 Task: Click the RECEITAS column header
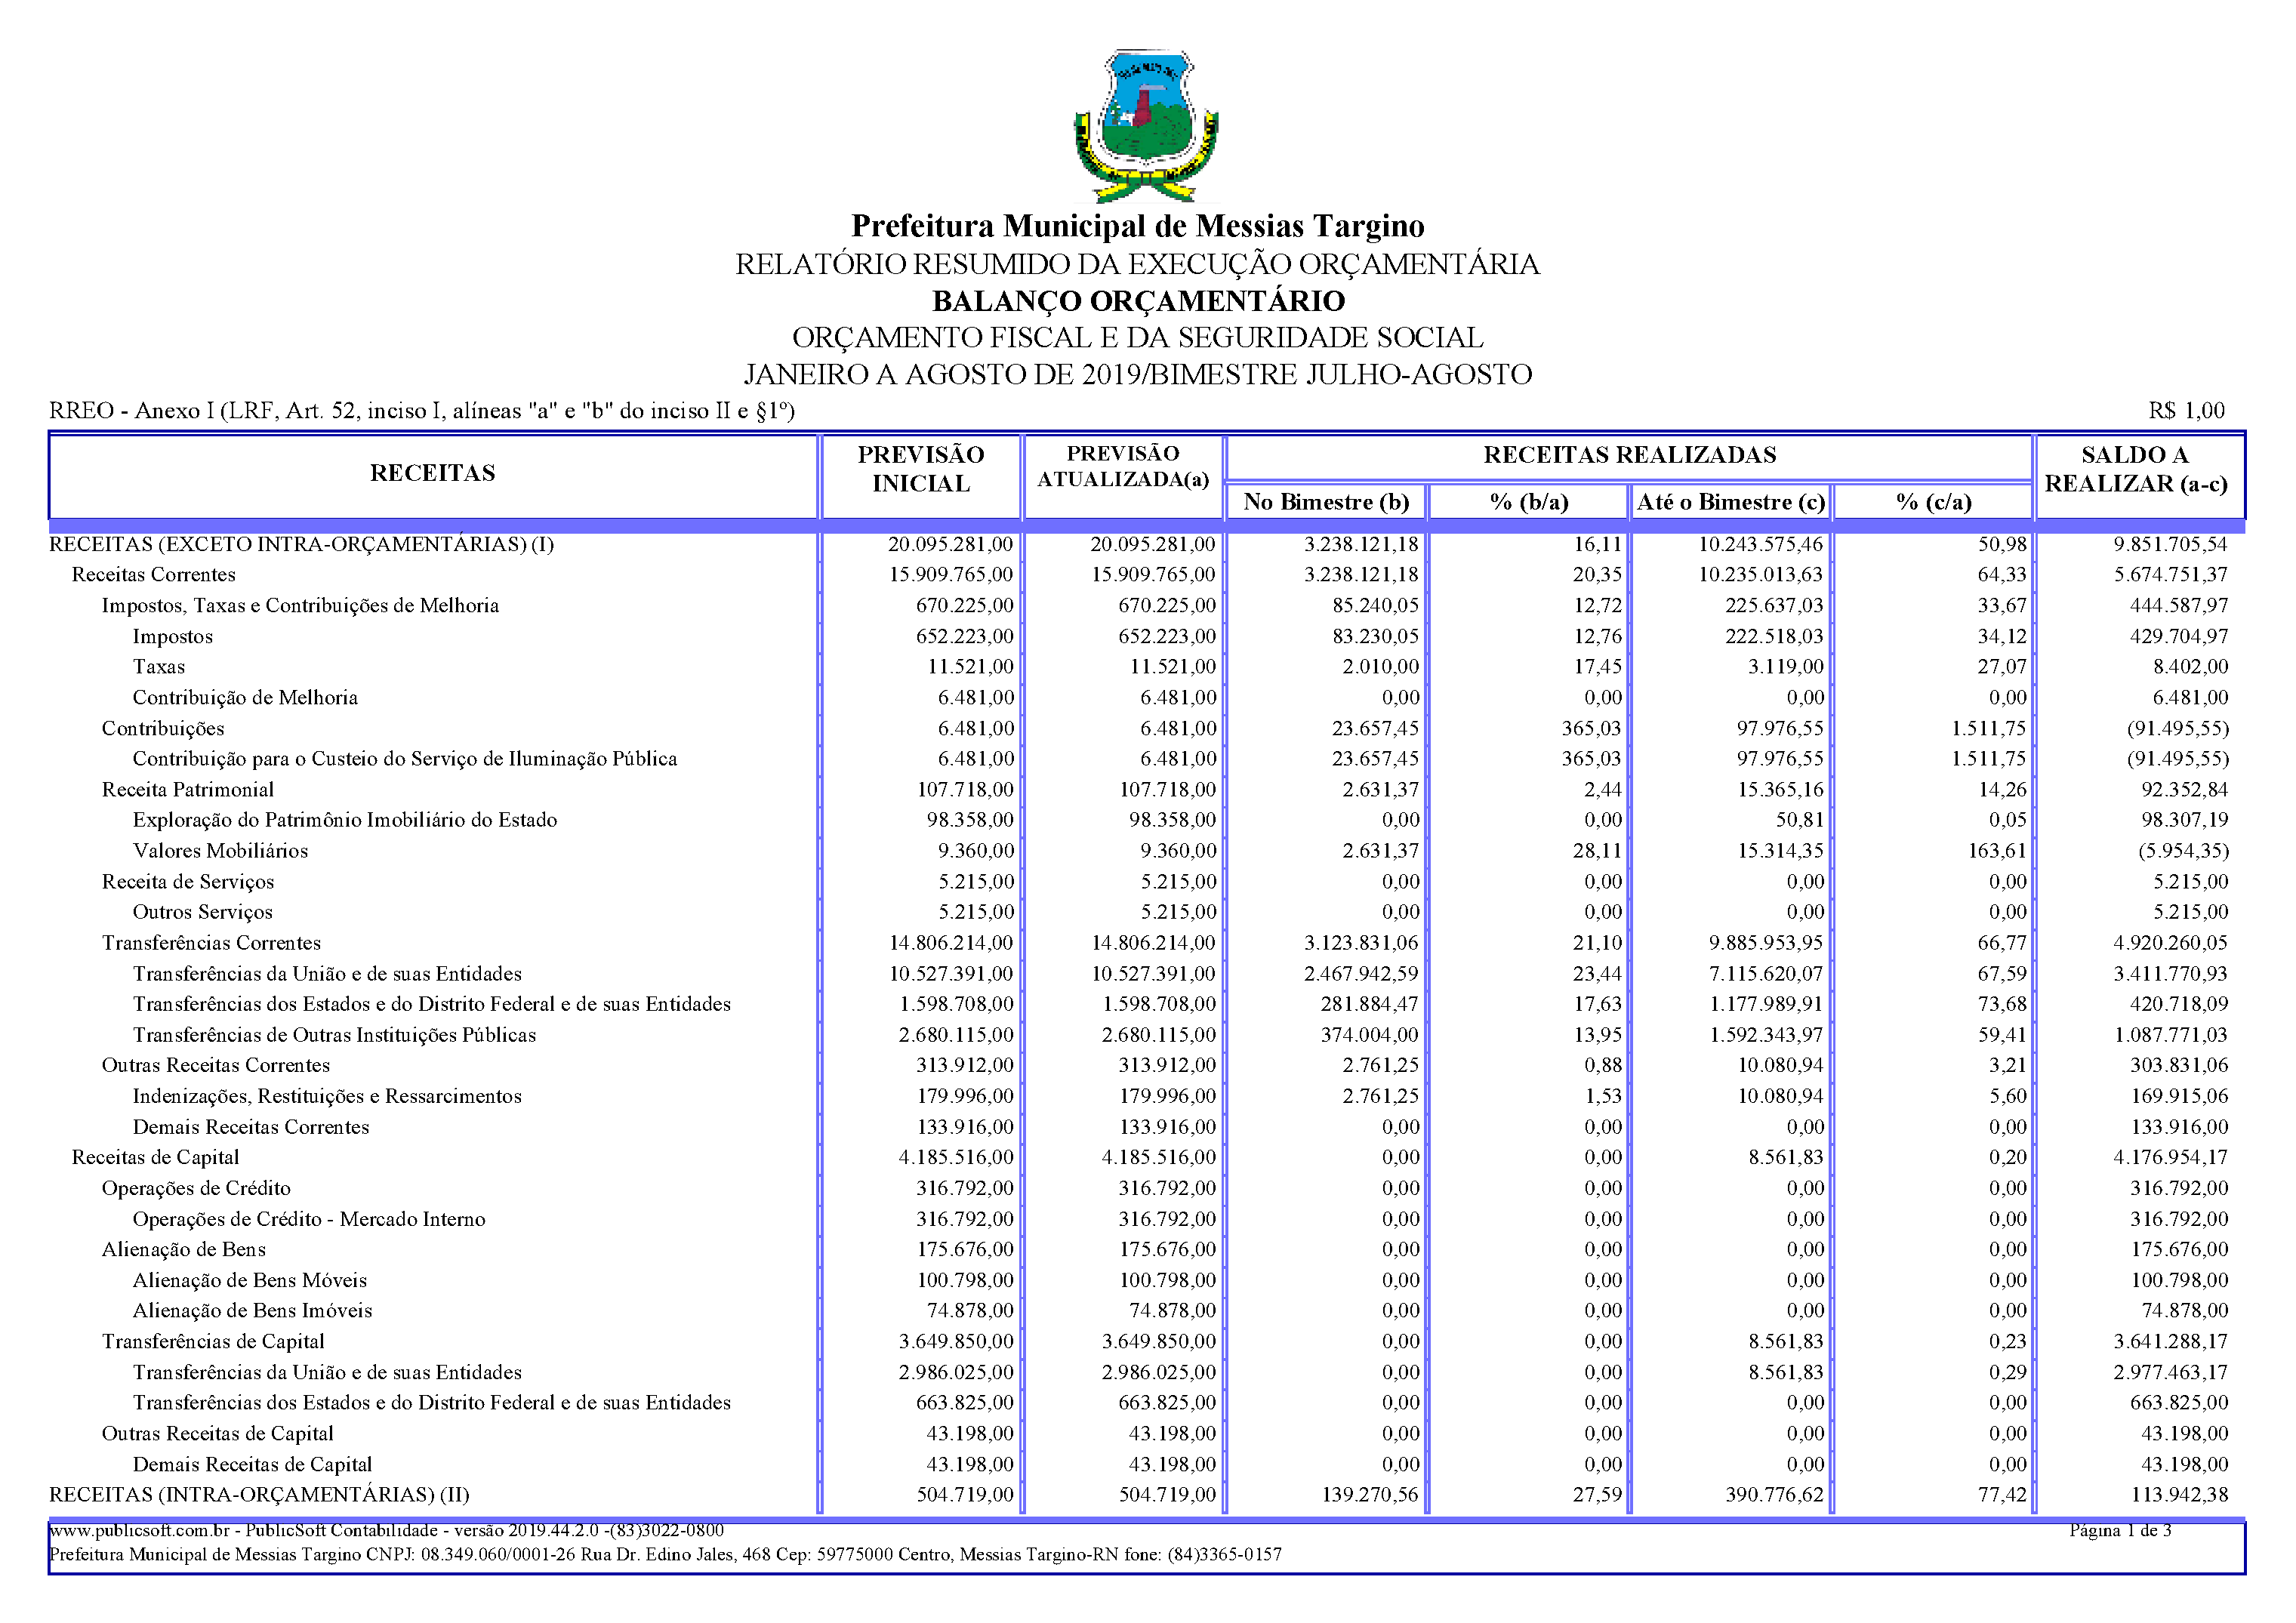432,473
